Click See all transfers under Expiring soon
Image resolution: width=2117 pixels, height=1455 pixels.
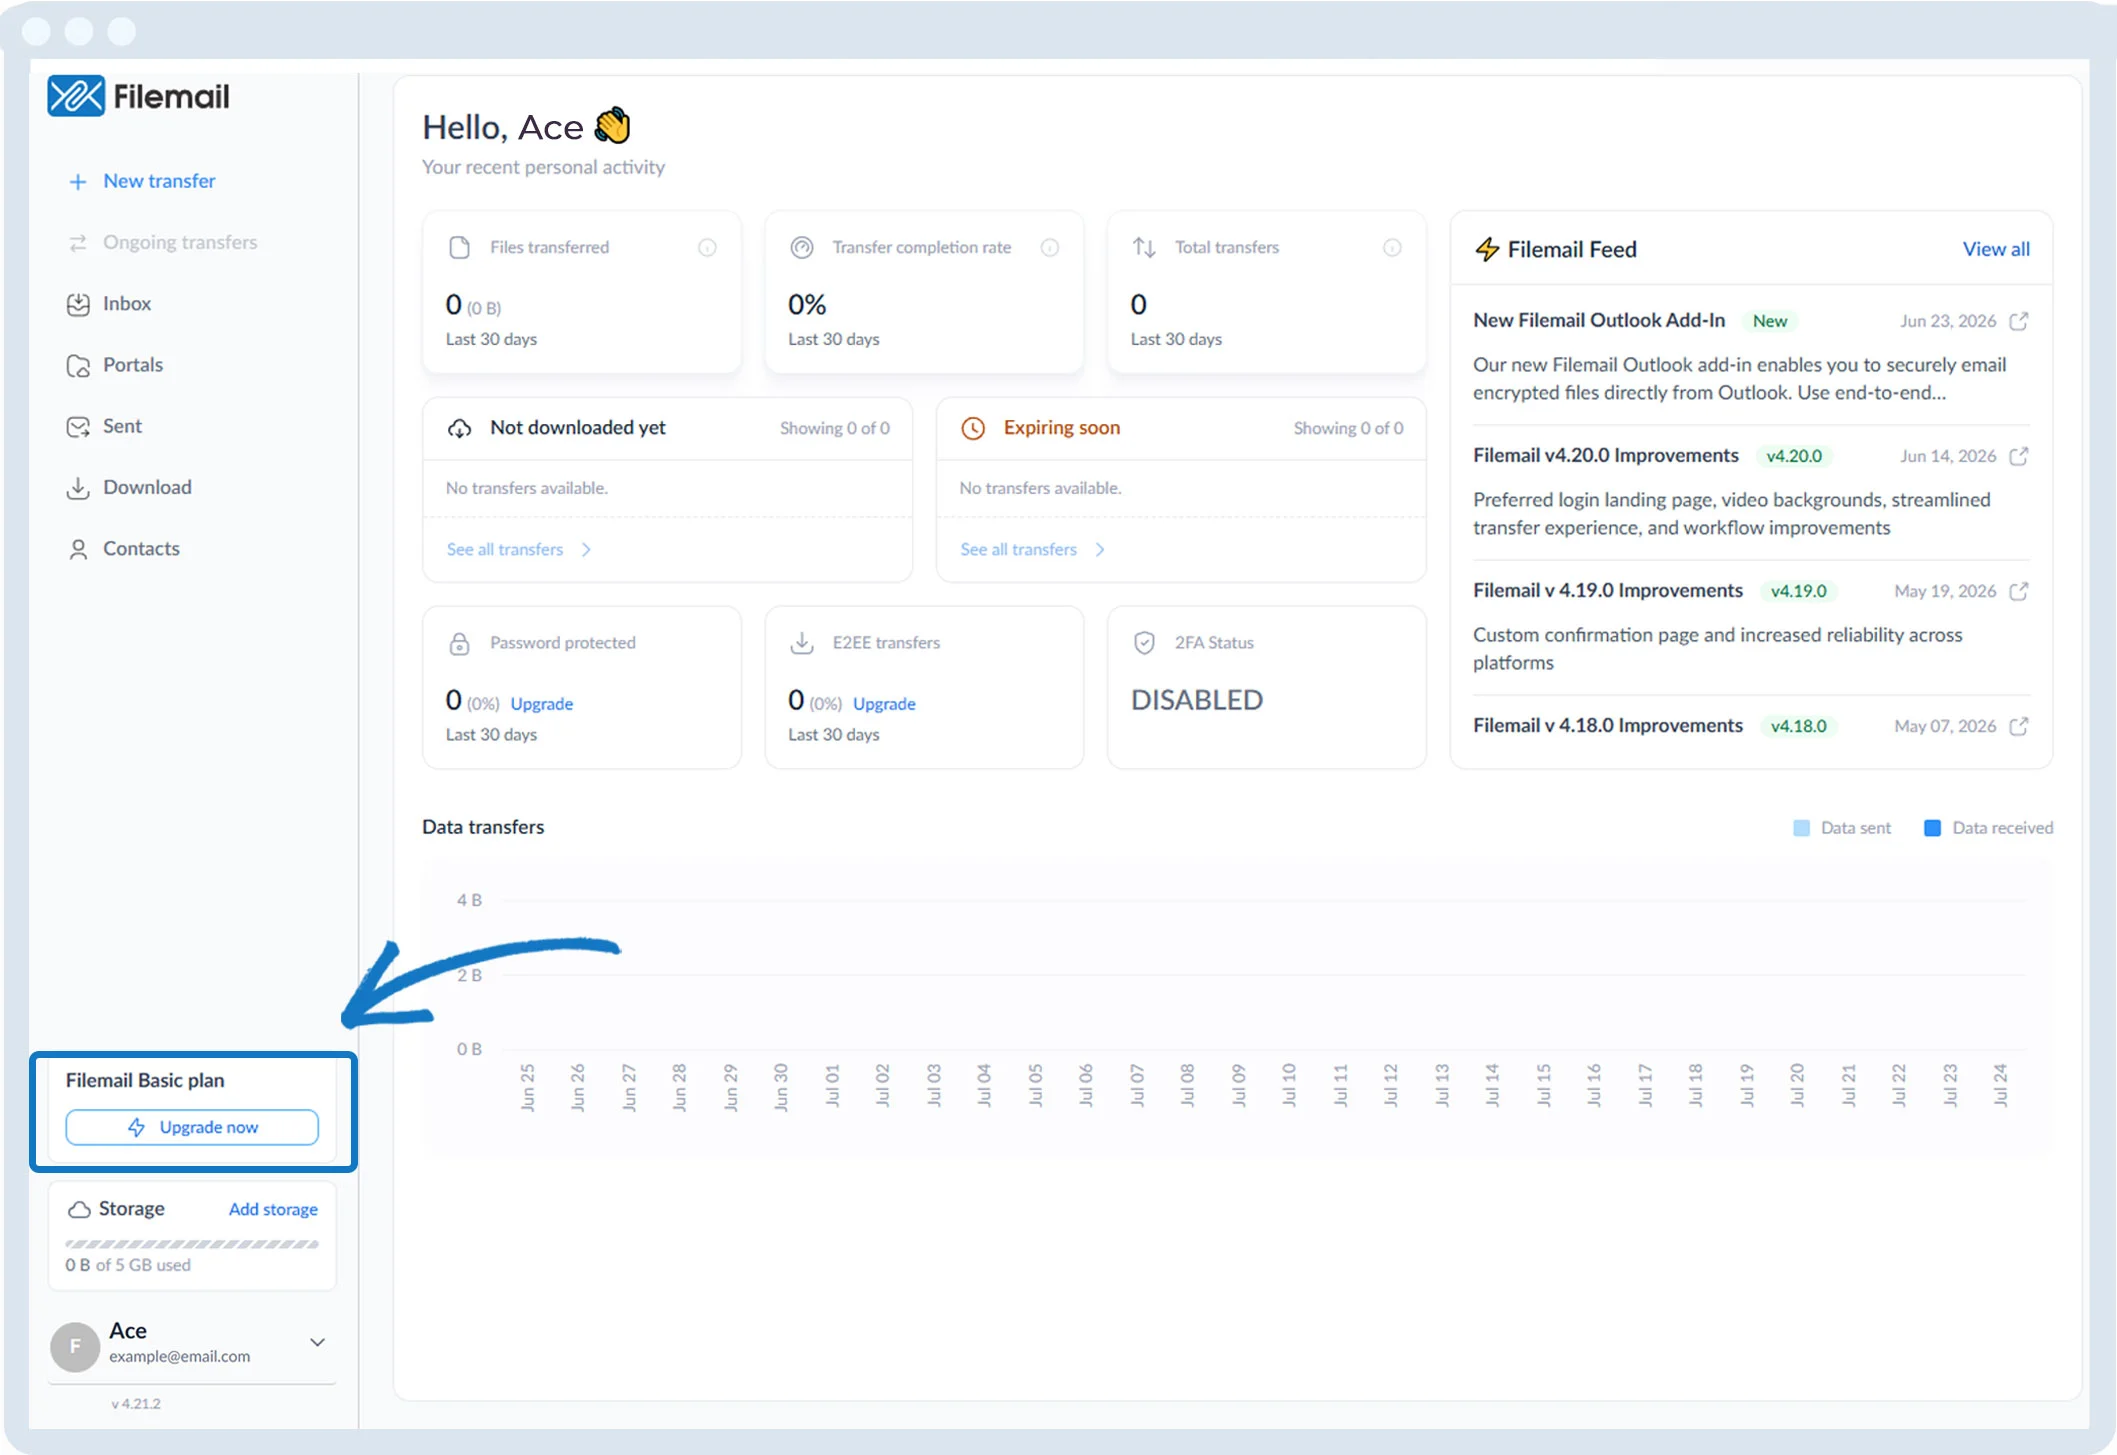click(1033, 549)
